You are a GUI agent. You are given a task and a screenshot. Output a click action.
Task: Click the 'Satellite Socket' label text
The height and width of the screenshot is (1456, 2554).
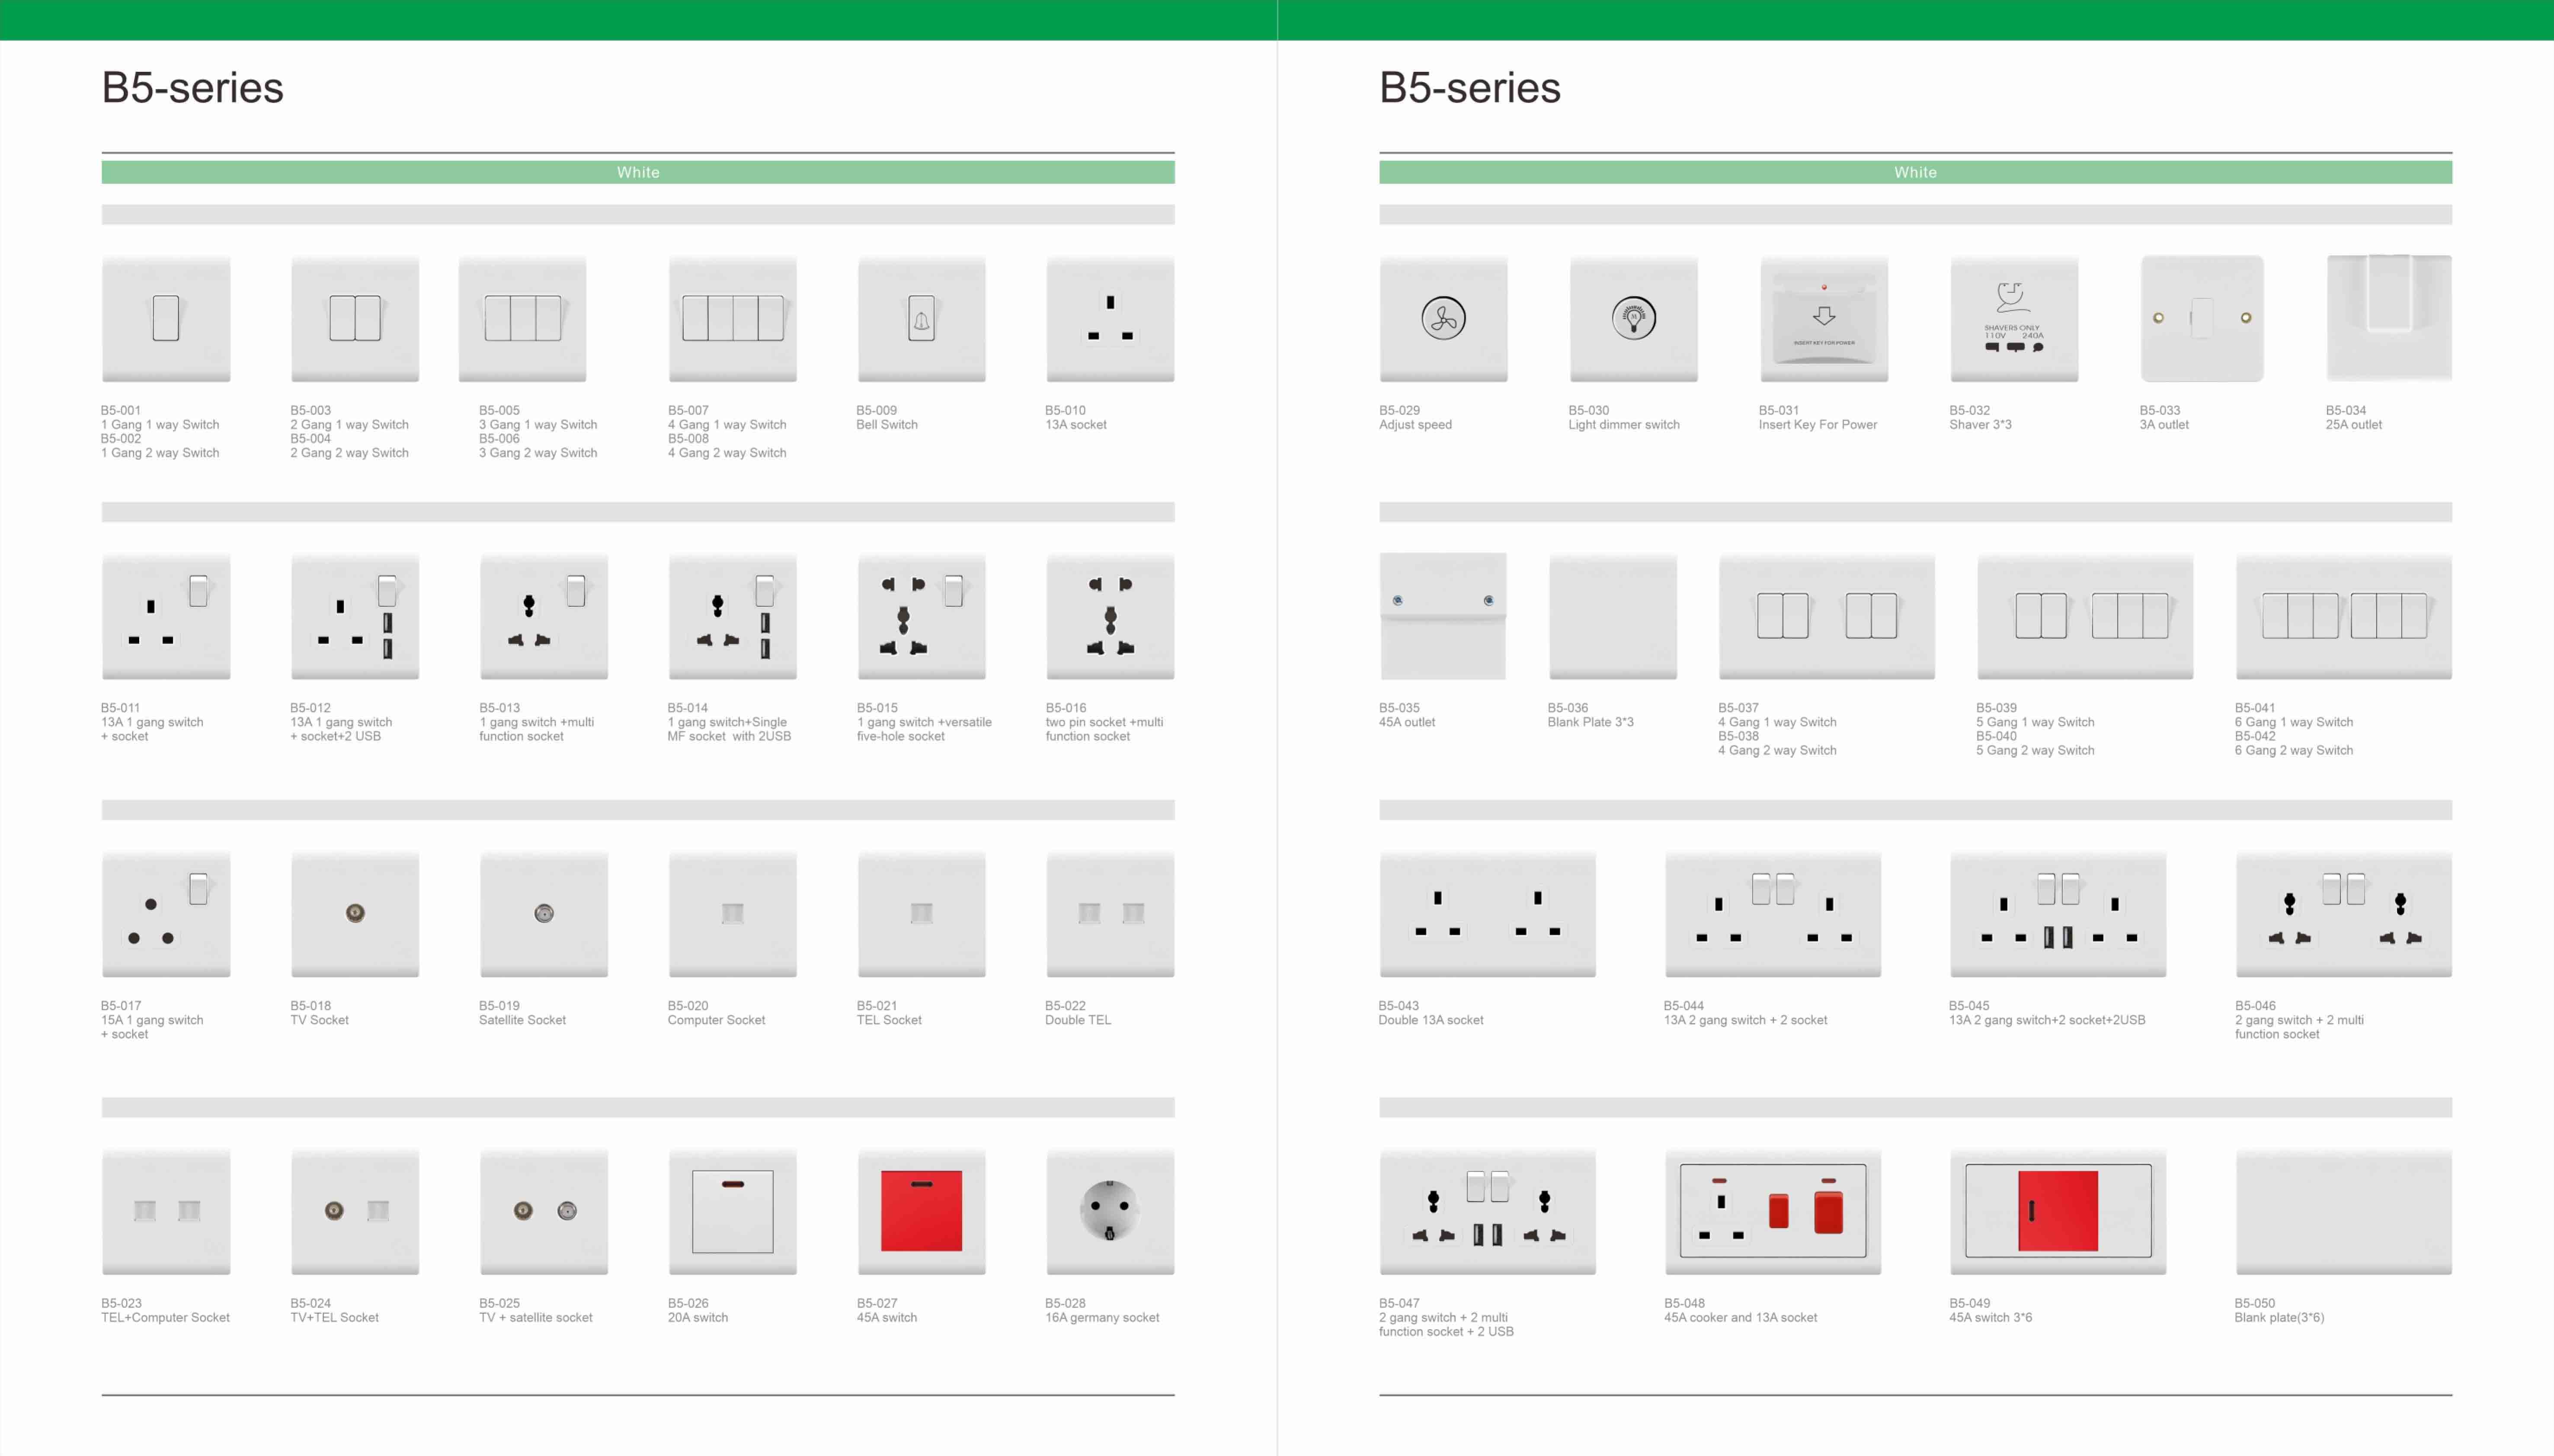pos(522,1020)
